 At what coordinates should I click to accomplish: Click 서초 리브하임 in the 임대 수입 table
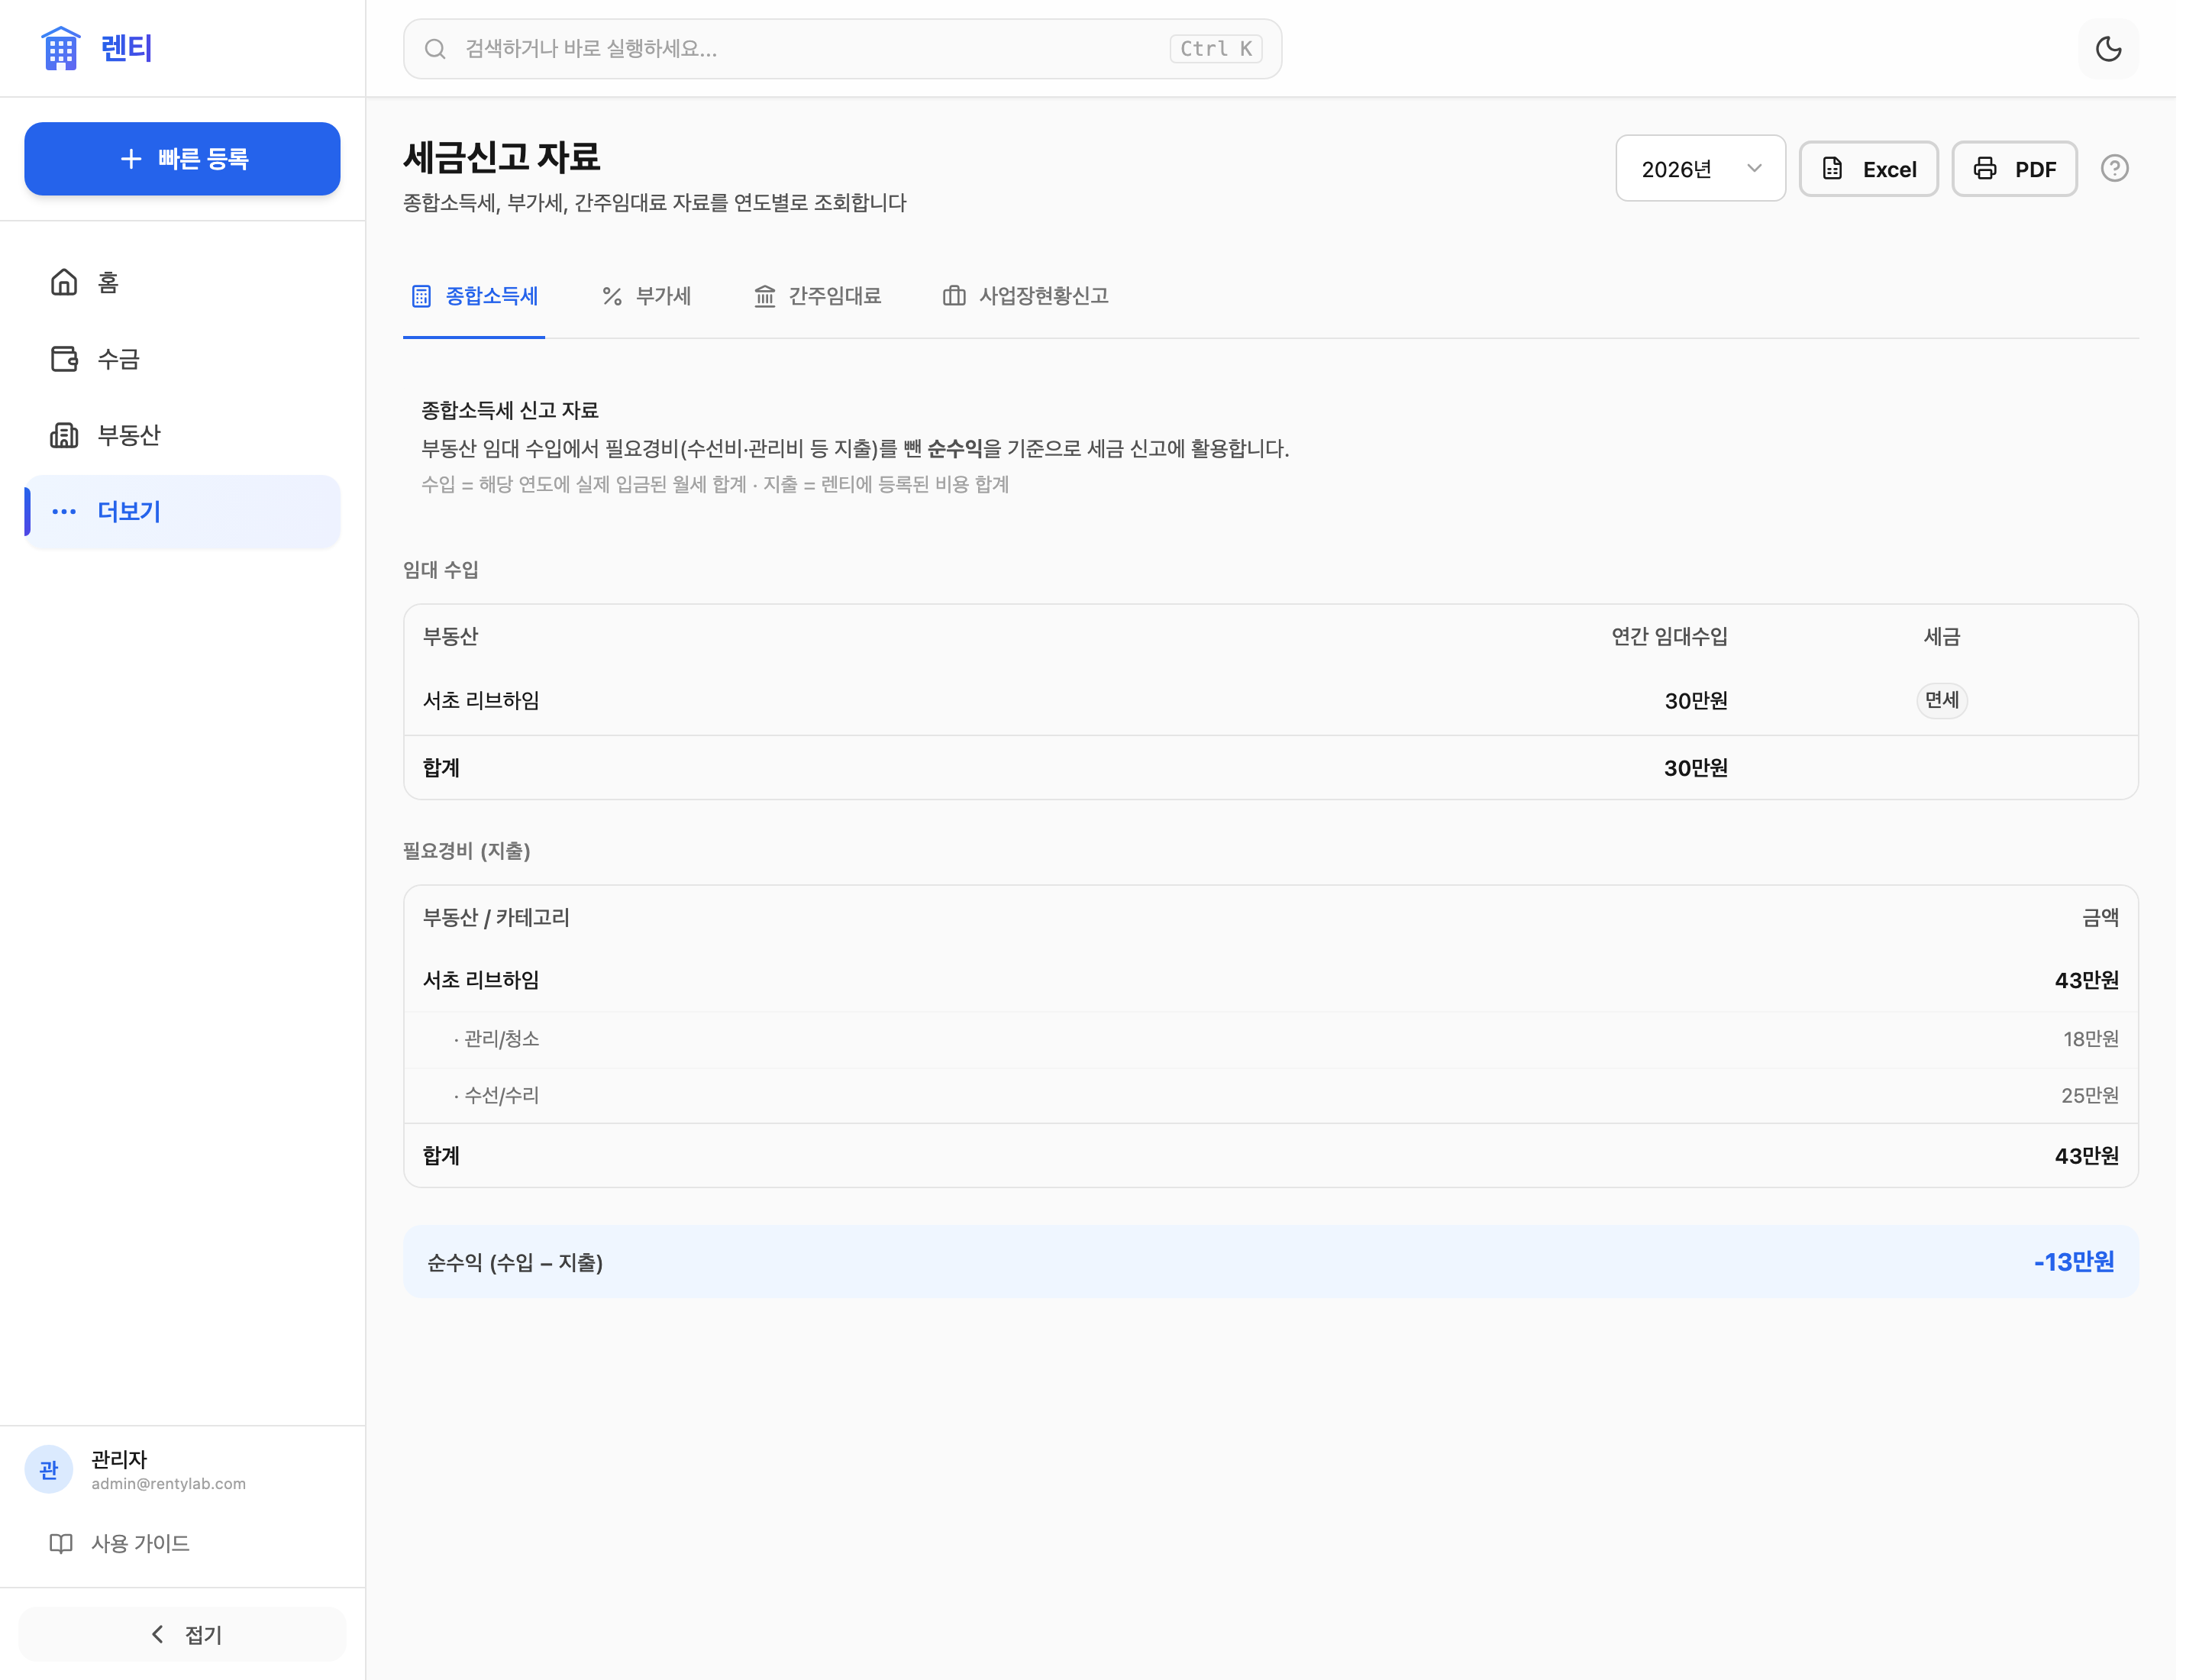[x=481, y=700]
